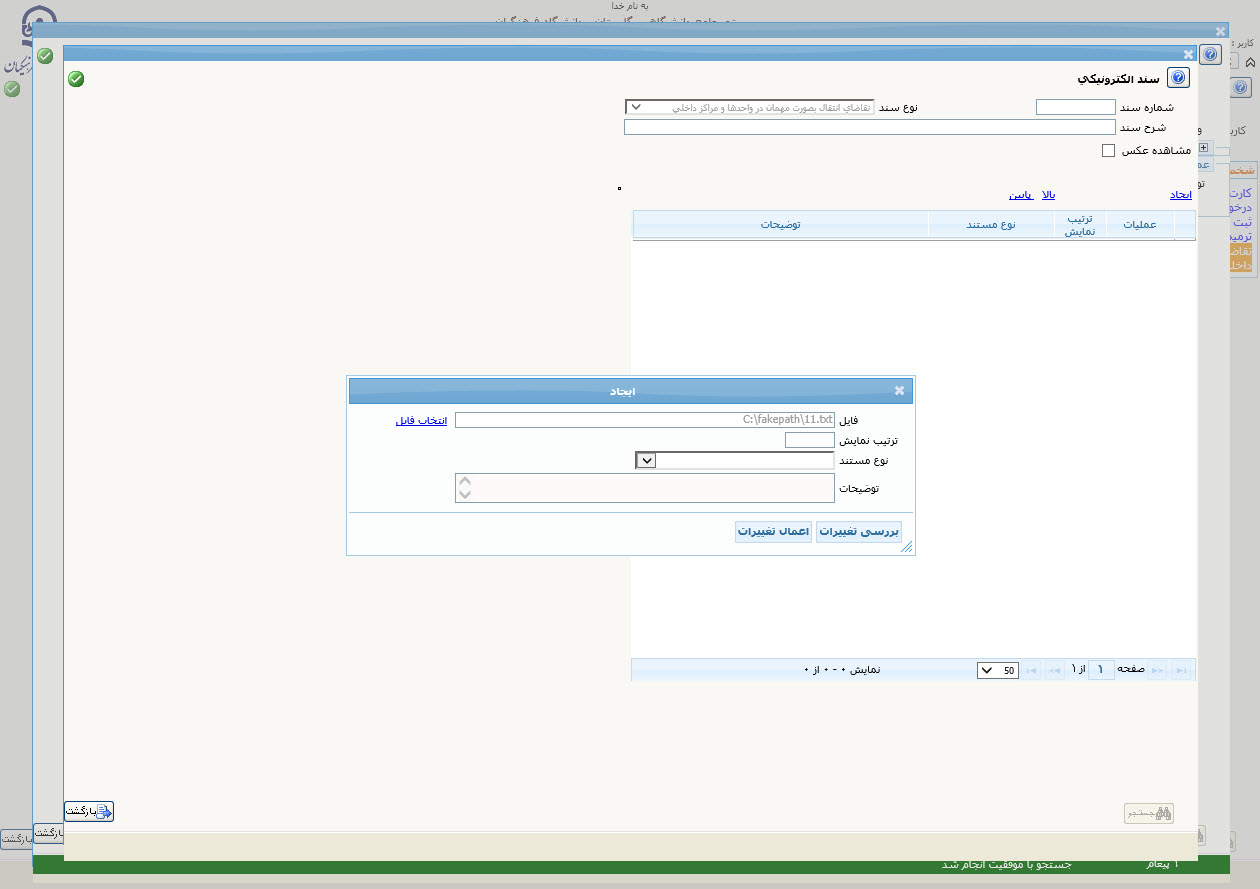Click into the توضیحات text area
Viewport: 1260px width, 889px height.
(x=644, y=488)
